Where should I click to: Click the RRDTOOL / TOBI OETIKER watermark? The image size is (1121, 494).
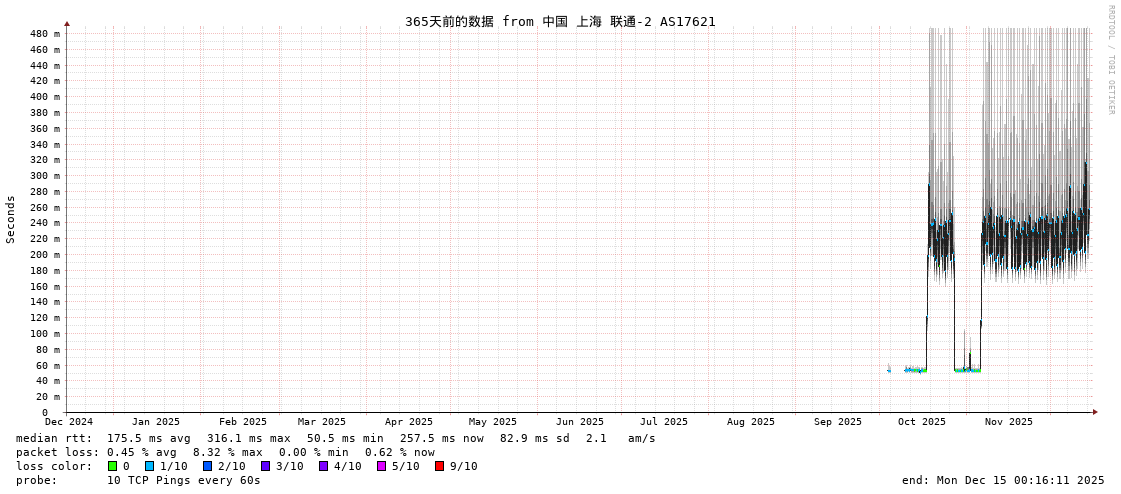(x=1111, y=60)
